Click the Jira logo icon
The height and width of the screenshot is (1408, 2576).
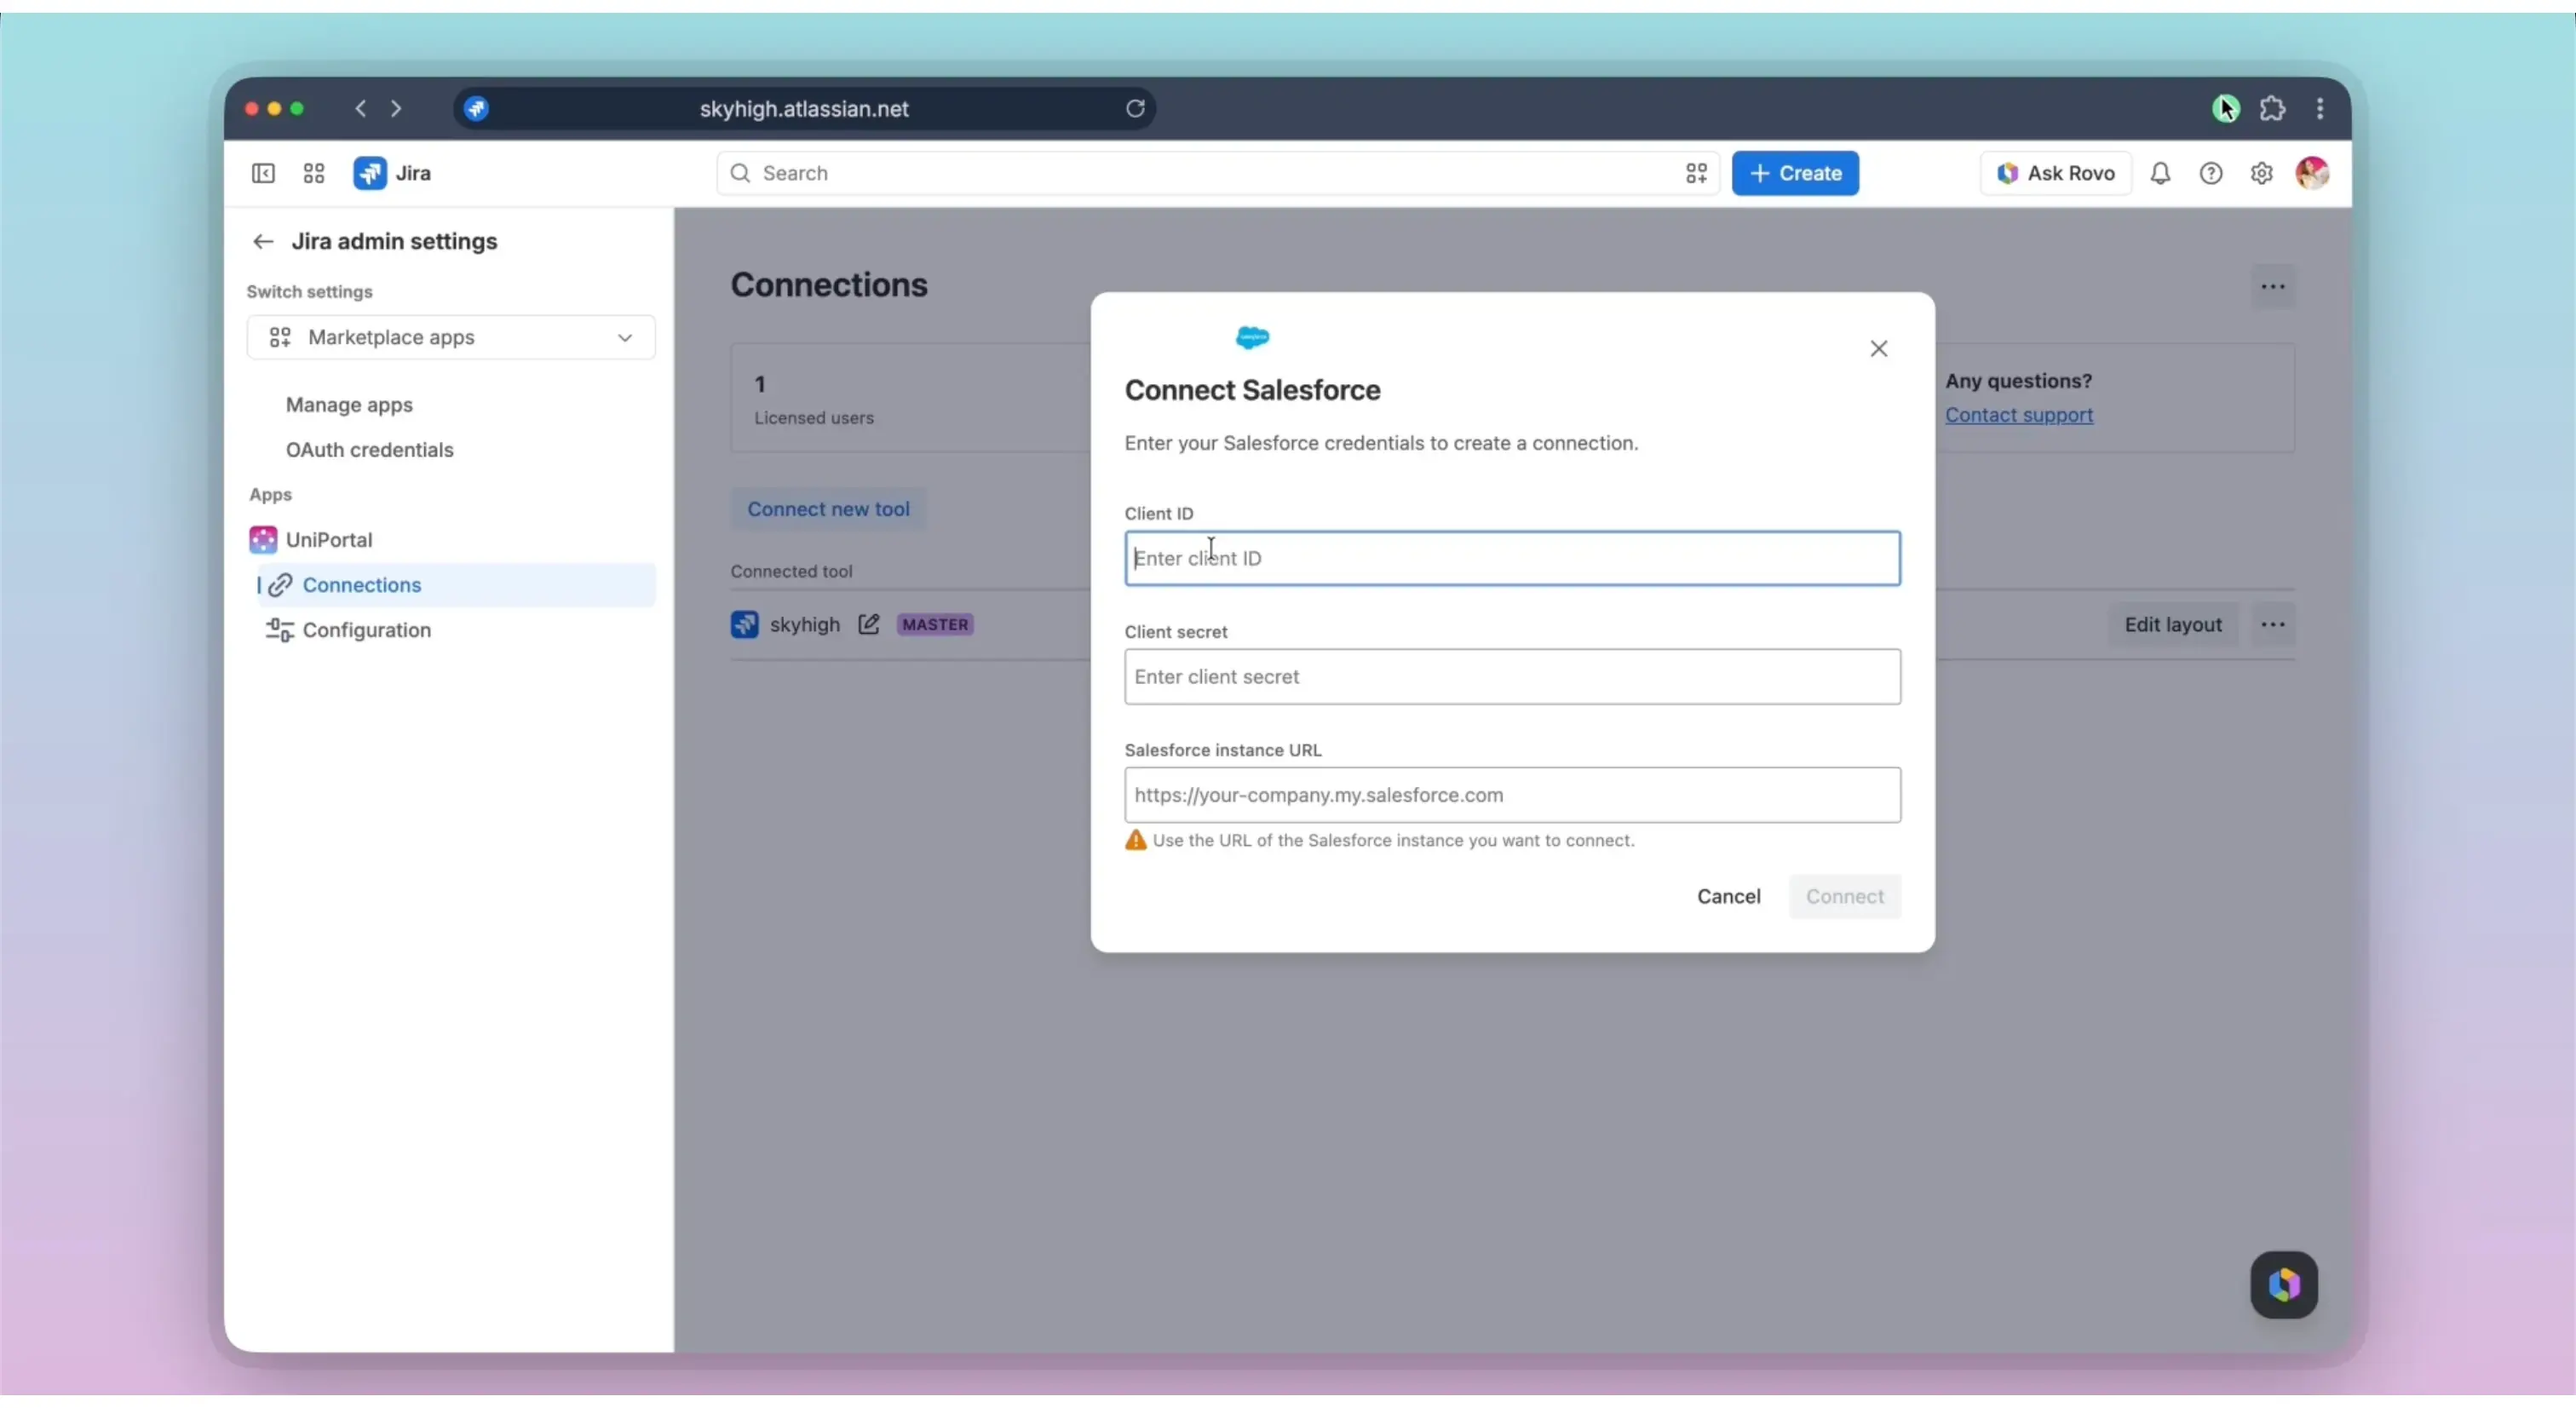point(370,173)
